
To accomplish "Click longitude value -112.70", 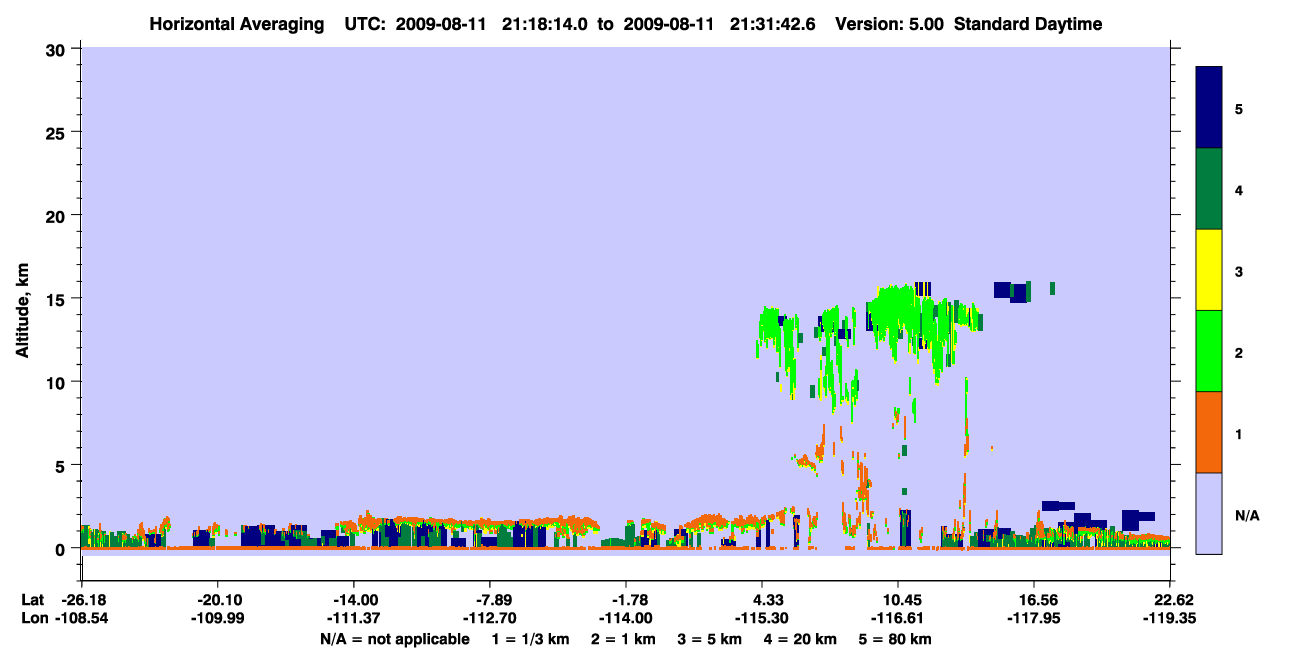I will point(489,617).
